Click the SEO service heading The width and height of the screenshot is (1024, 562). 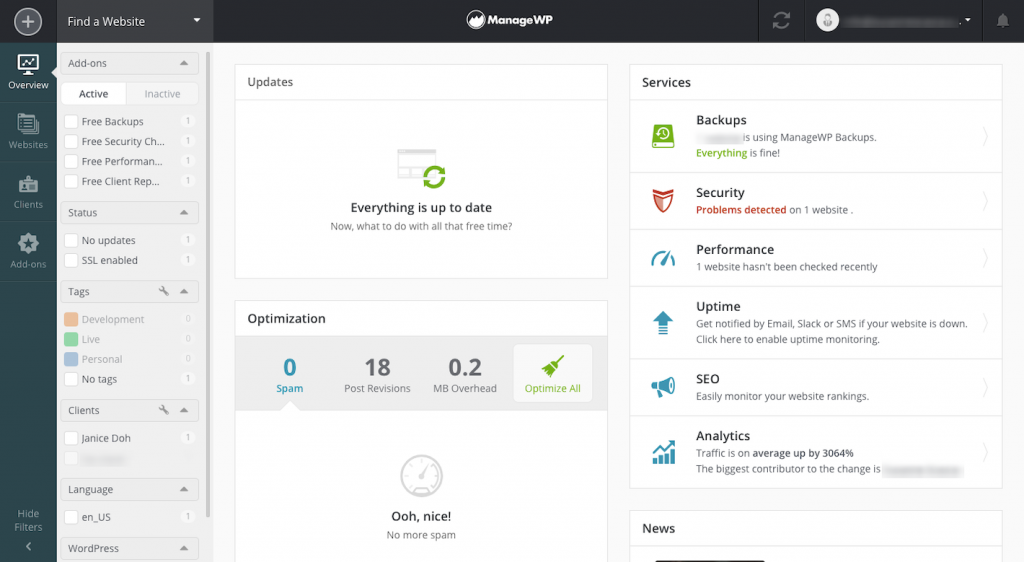point(708,379)
